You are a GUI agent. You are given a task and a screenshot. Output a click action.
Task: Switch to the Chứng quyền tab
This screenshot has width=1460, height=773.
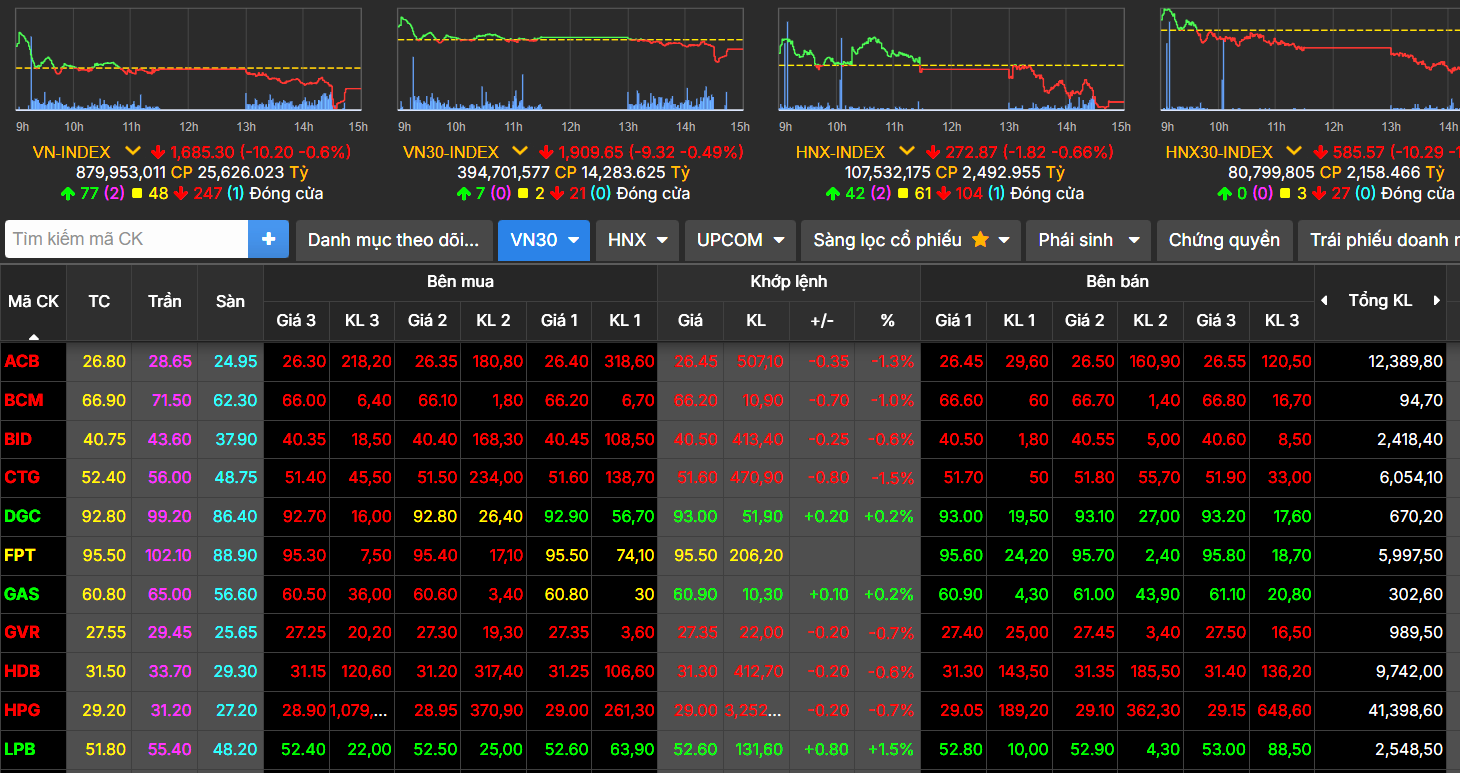click(1224, 240)
